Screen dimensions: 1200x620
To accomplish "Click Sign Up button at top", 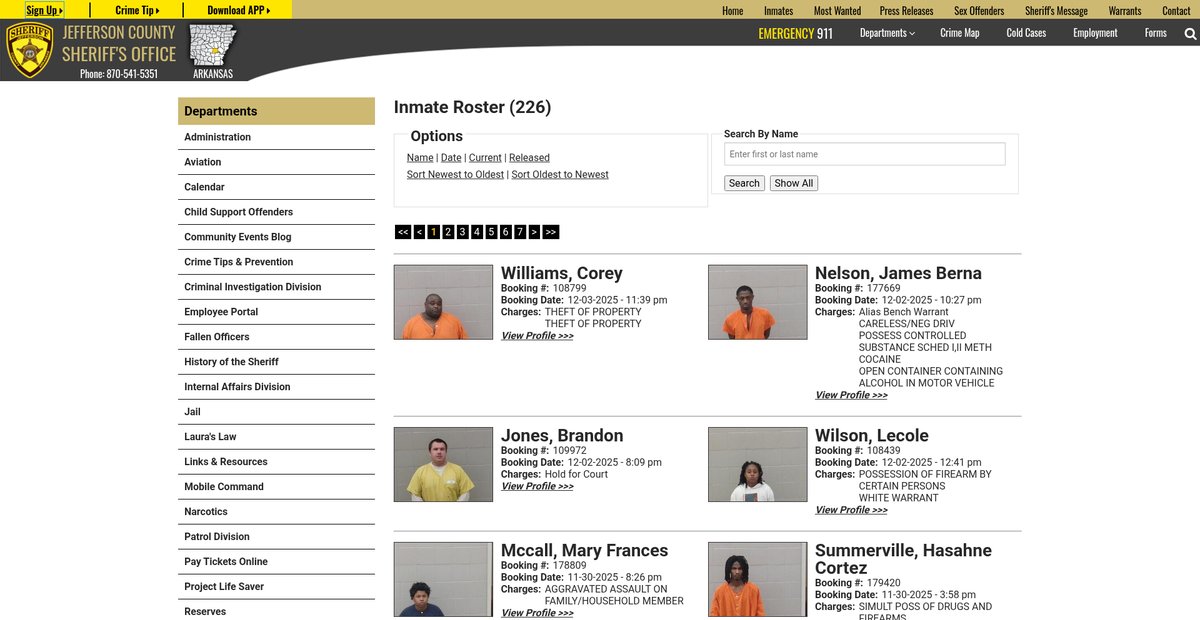I will pyautogui.click(x=44, y=10).
